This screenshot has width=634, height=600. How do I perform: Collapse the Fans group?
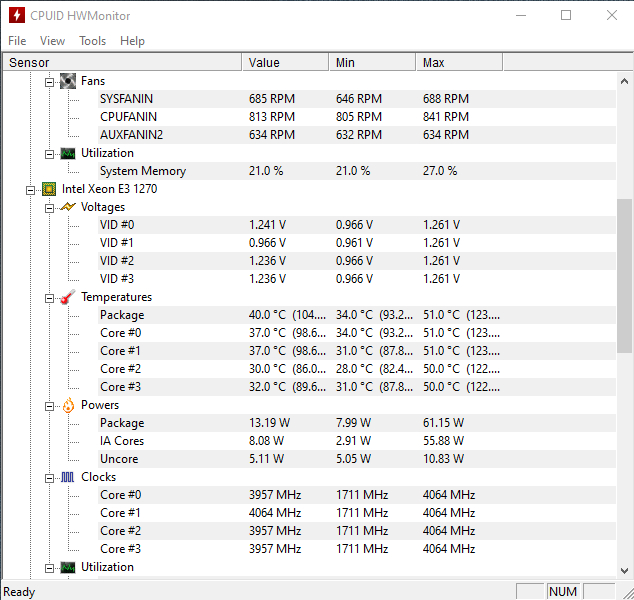49,82
